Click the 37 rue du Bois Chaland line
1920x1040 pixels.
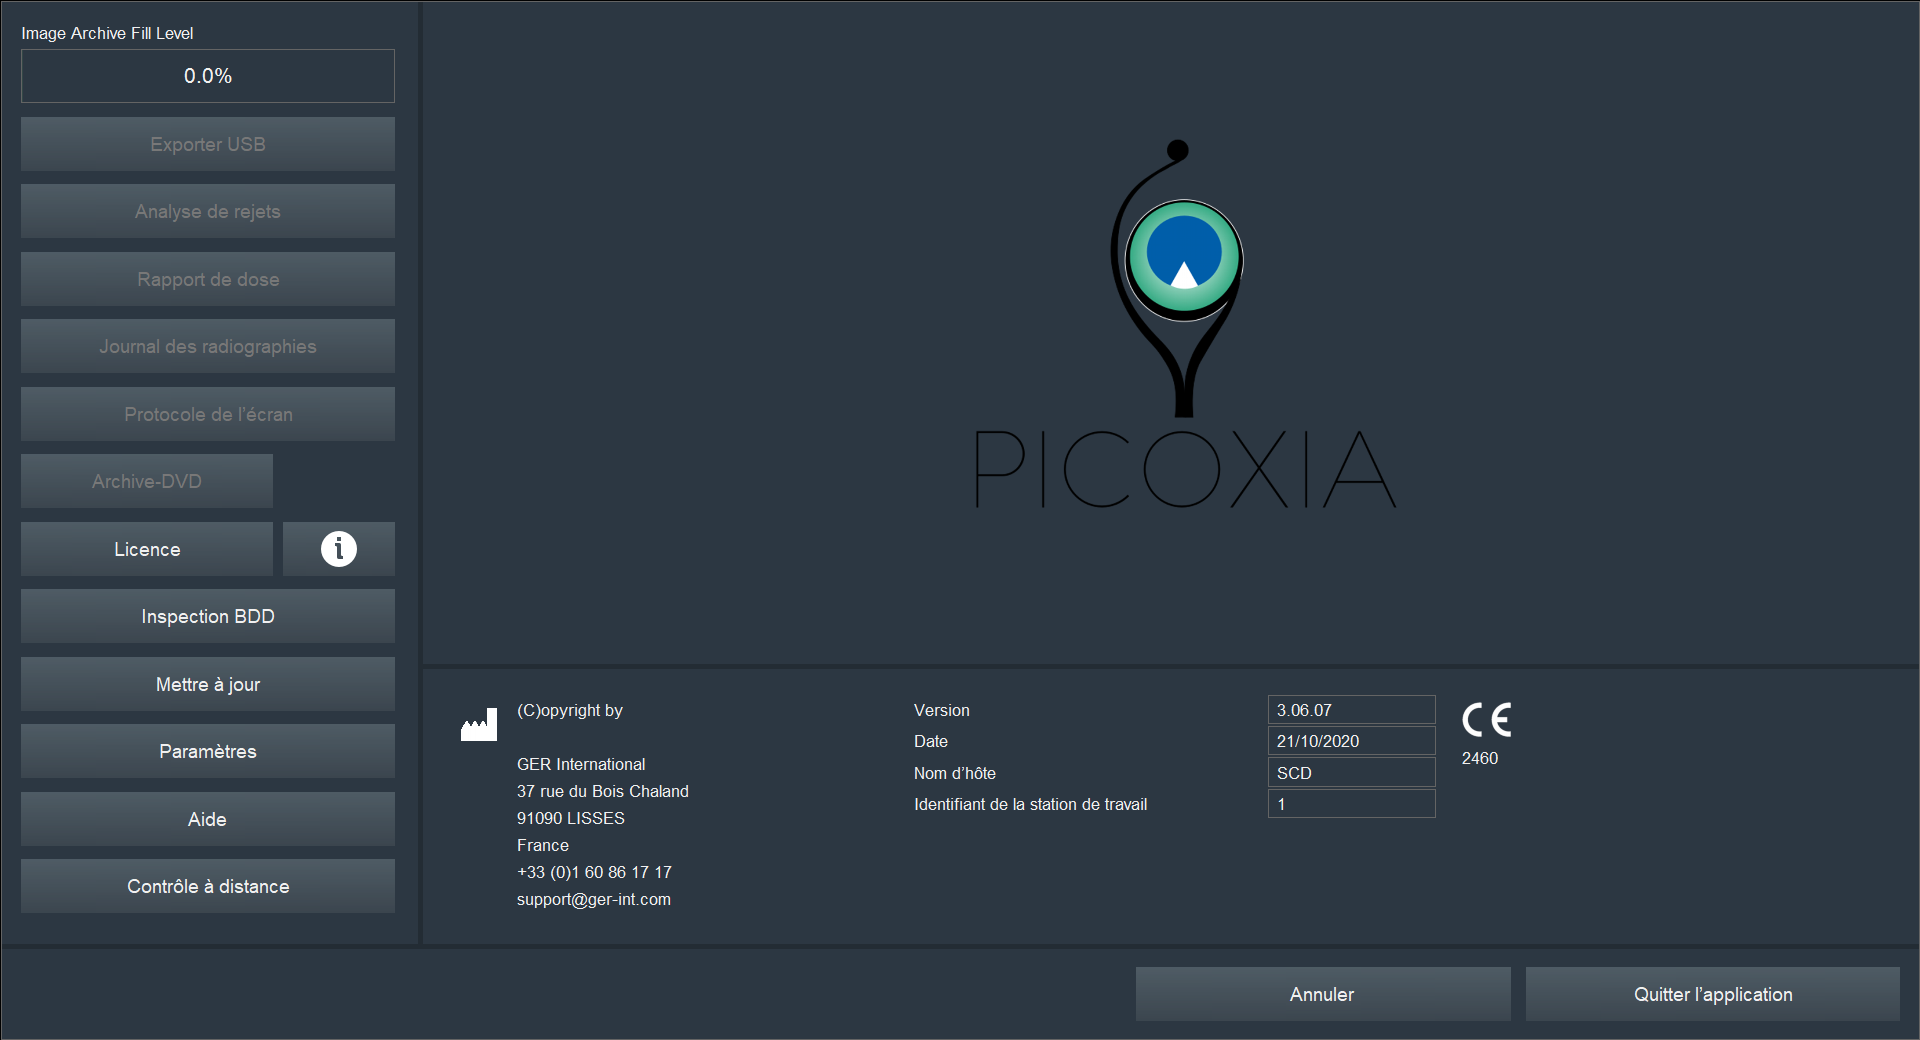coord(603,791)
